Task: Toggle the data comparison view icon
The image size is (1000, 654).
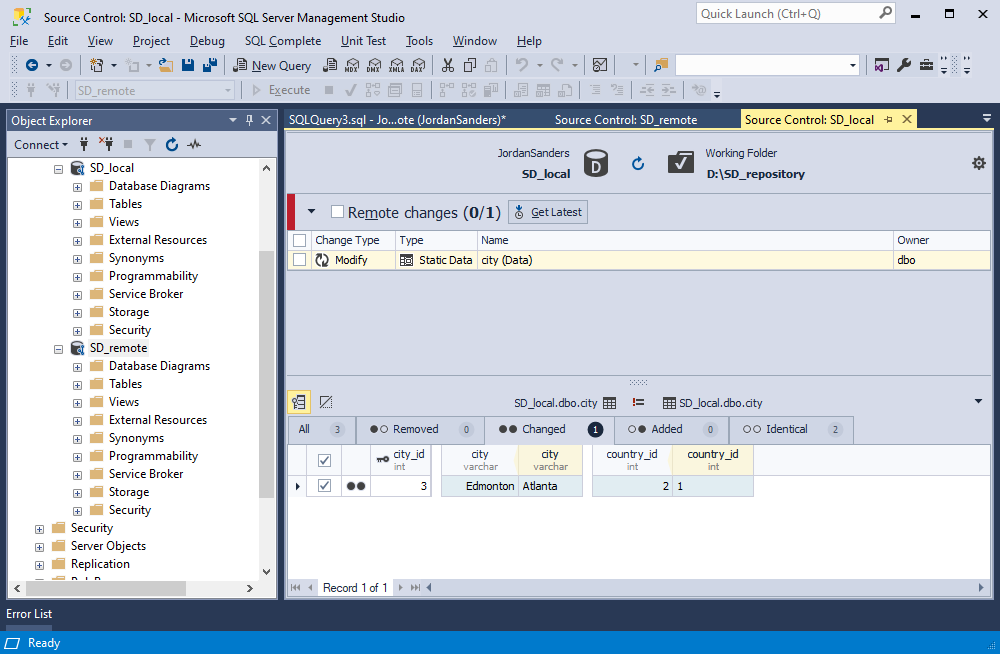Action: point(298,402)
